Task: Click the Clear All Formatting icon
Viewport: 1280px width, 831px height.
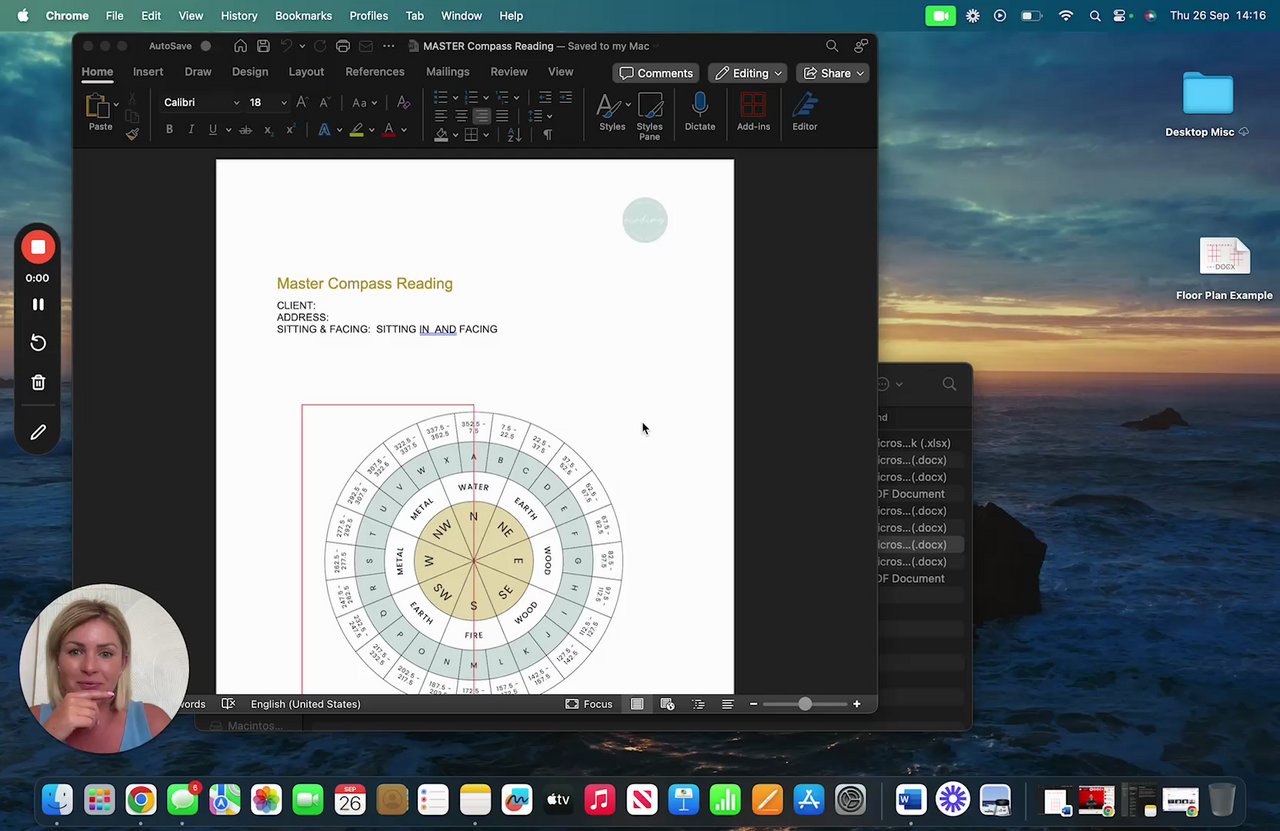Action: [403, 103]
